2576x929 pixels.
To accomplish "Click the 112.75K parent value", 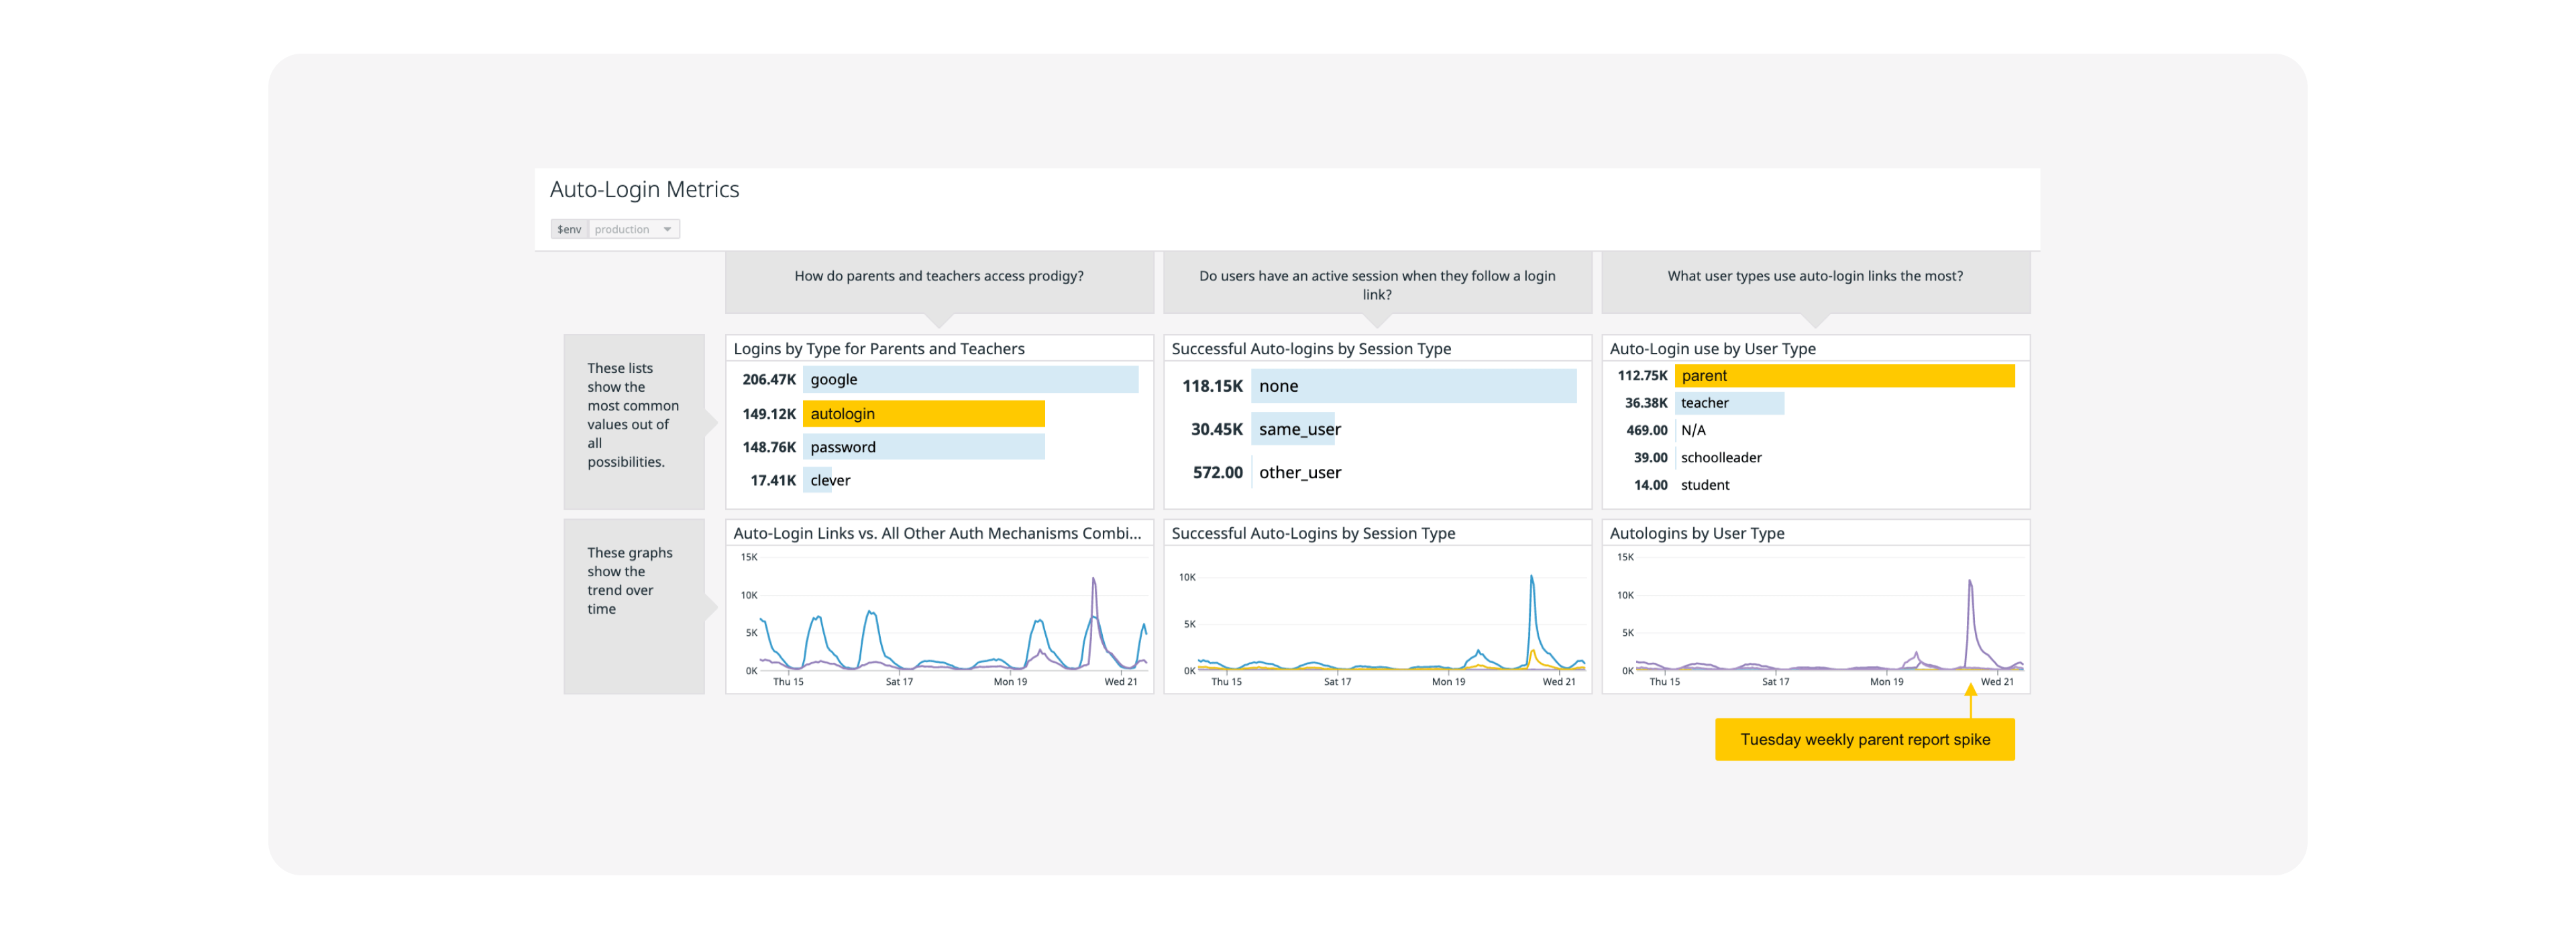I will 1642,376.
